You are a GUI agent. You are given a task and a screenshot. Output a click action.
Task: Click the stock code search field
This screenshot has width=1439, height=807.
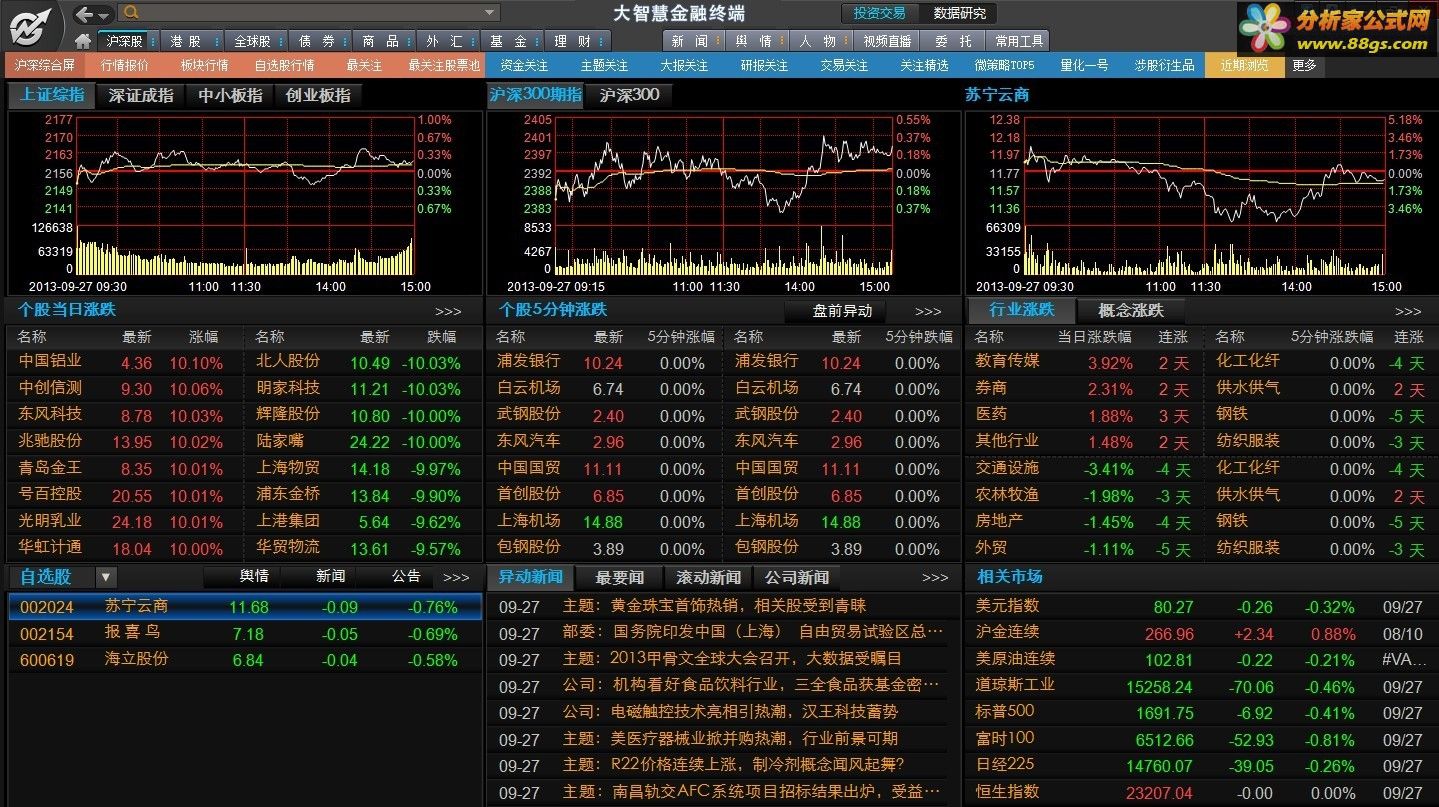[x=308, y=13]
